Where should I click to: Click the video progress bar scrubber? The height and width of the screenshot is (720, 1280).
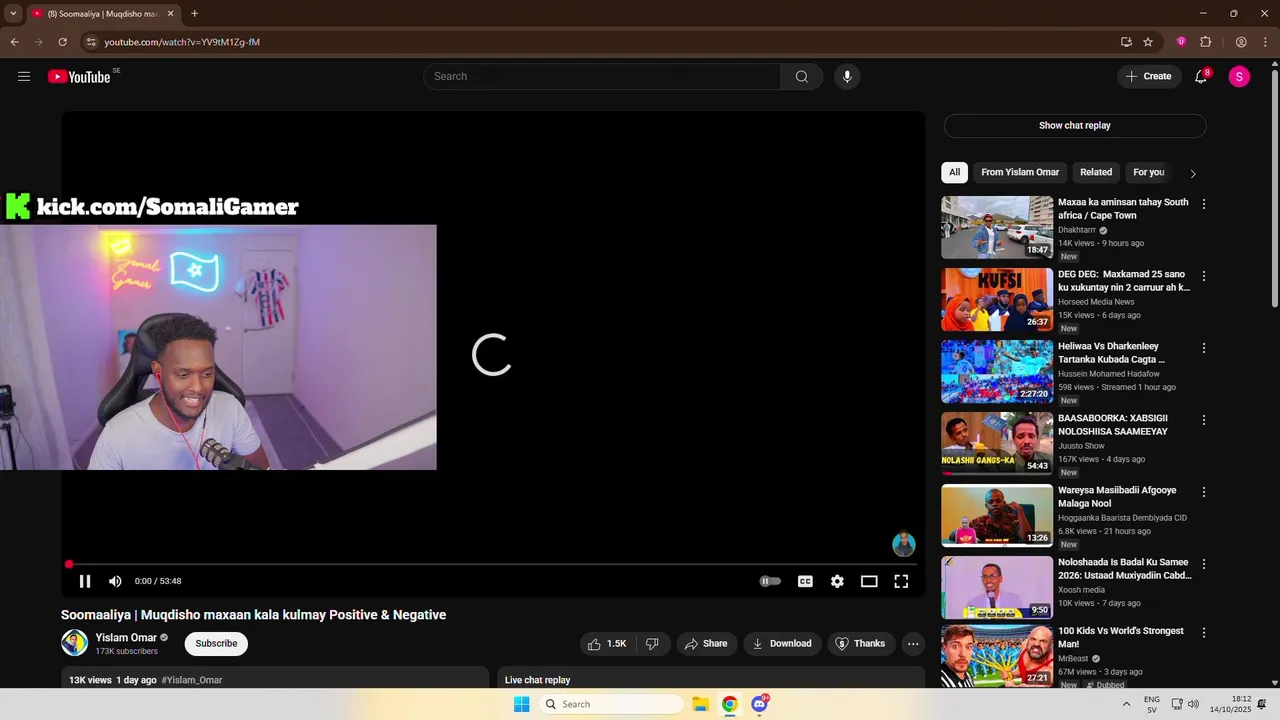point(69,564)
